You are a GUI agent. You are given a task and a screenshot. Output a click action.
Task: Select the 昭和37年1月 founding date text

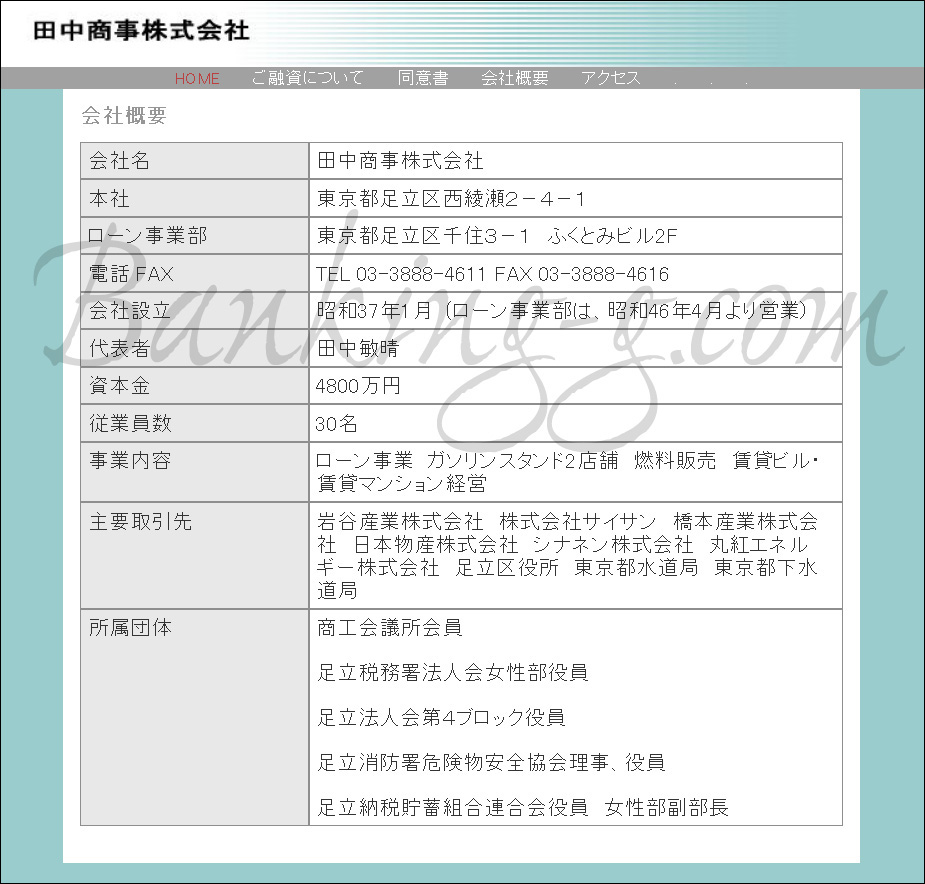point(375,310)
